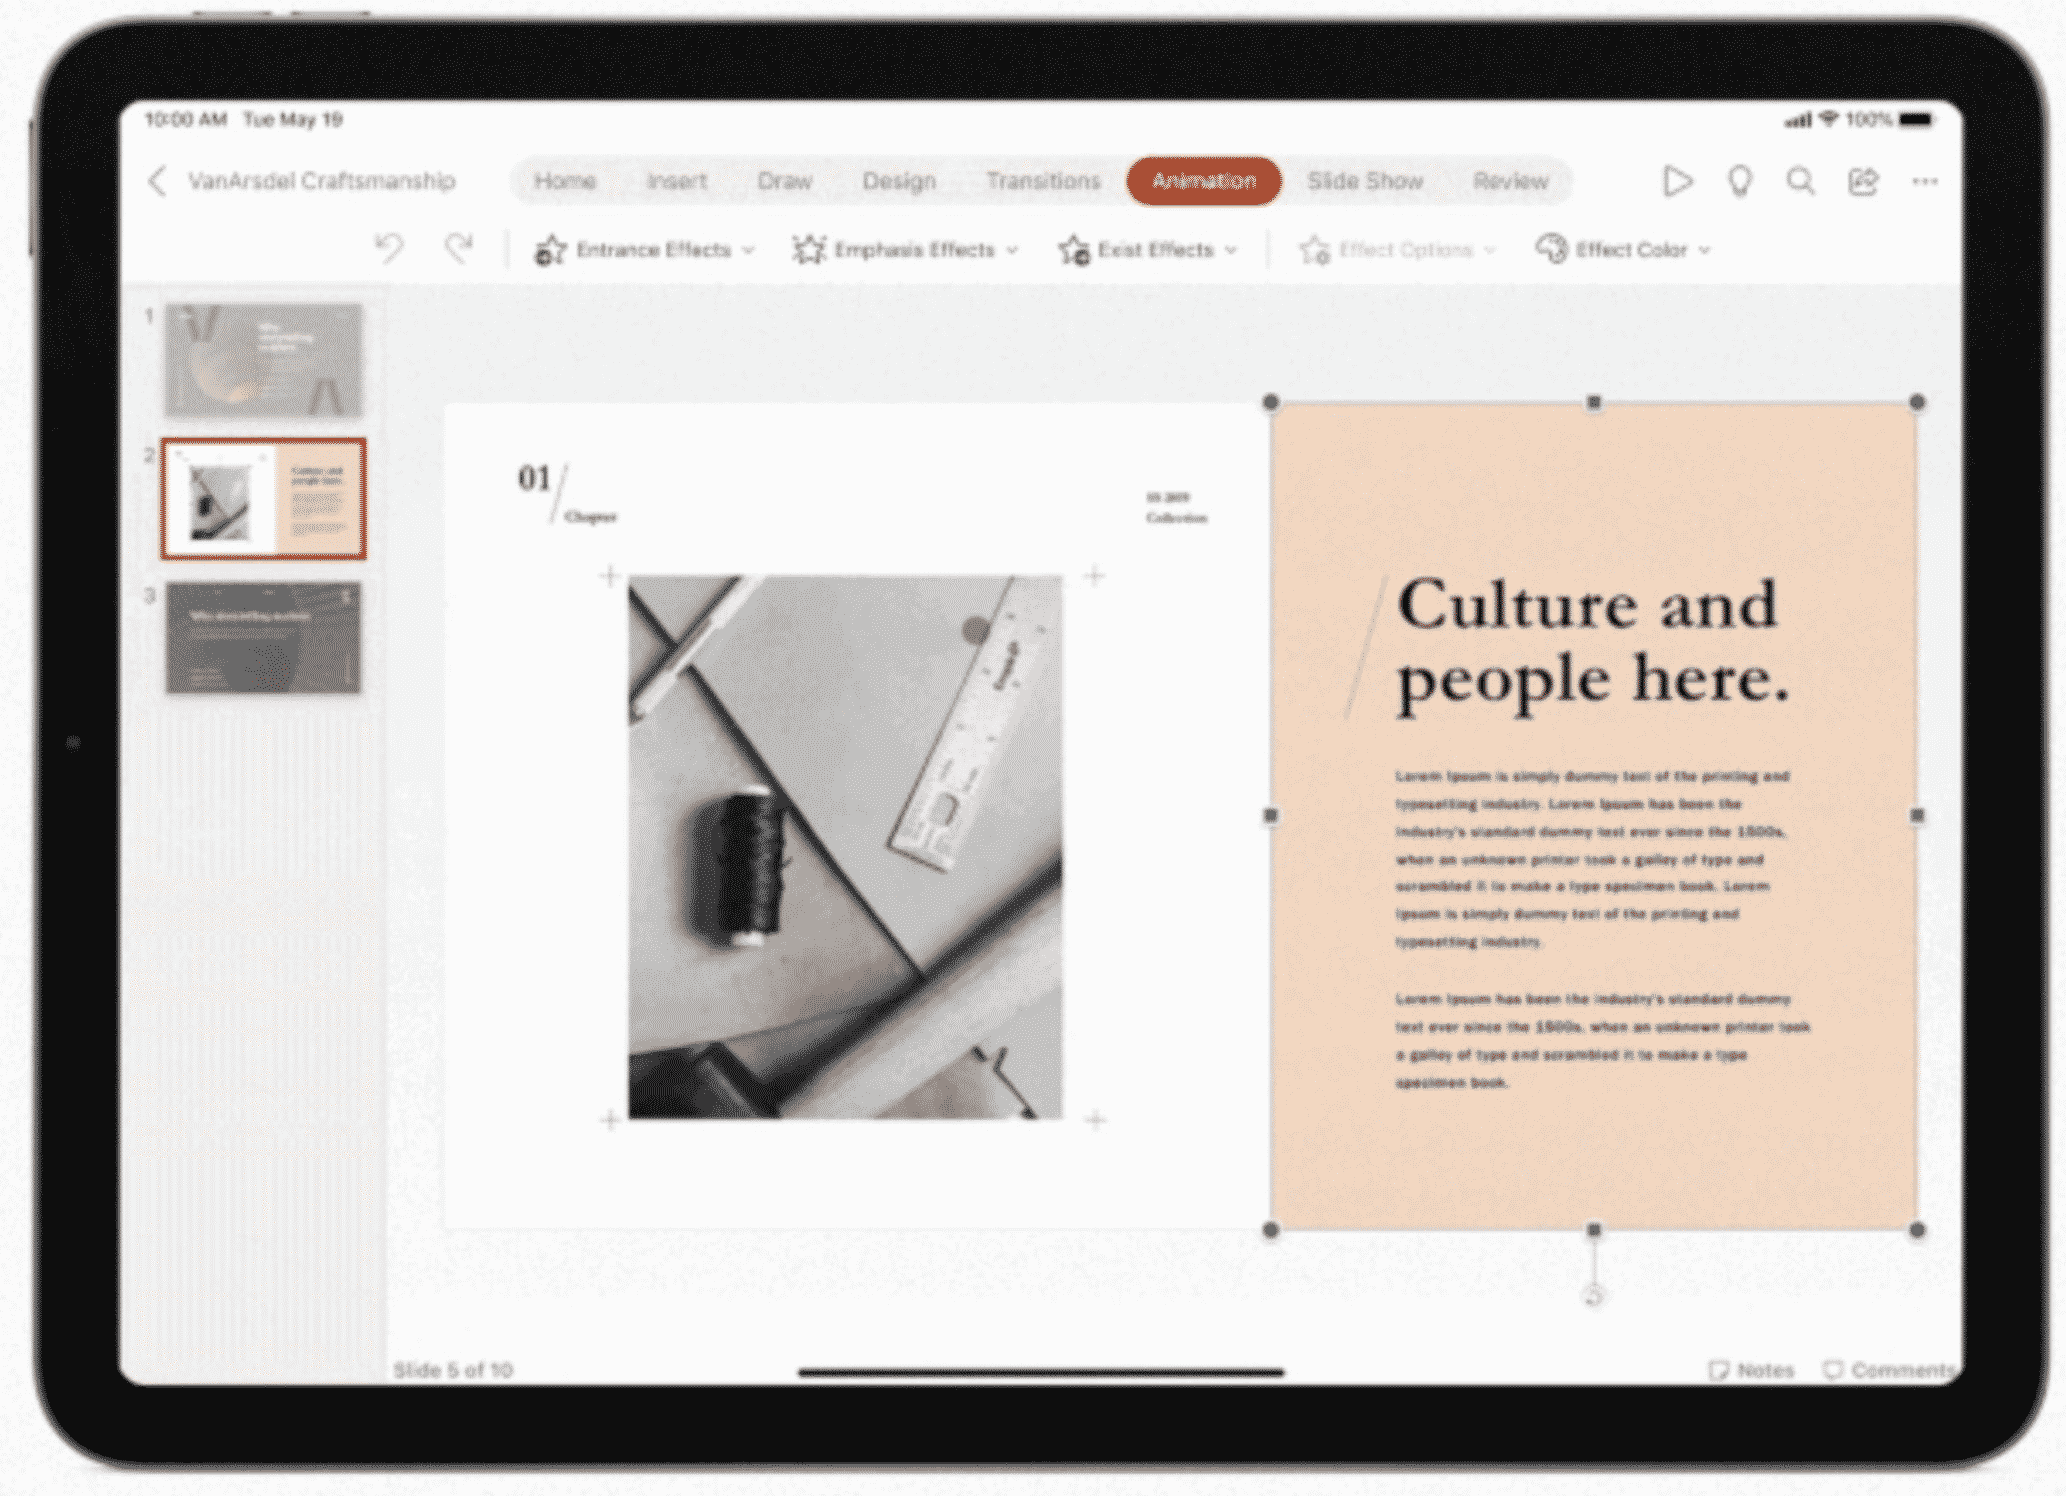Screen dimensions: 2066x1496
Task: Tap the More options ellipsis icon
Action: click(1925, 181)
